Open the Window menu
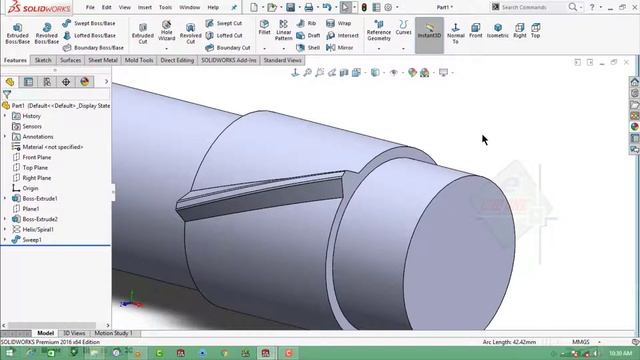 pyautogui.click(x=190, y=7)
